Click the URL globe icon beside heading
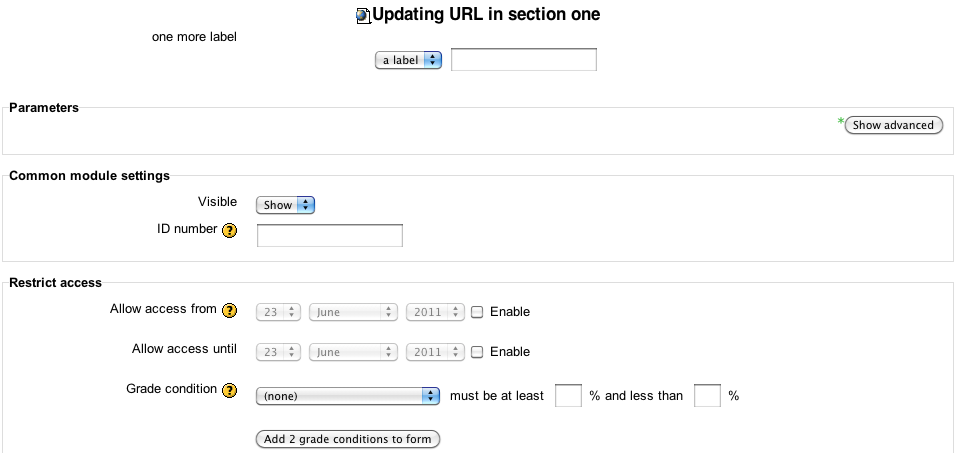Viewport: 963px width, 453px height. click(x=364, y=15)
